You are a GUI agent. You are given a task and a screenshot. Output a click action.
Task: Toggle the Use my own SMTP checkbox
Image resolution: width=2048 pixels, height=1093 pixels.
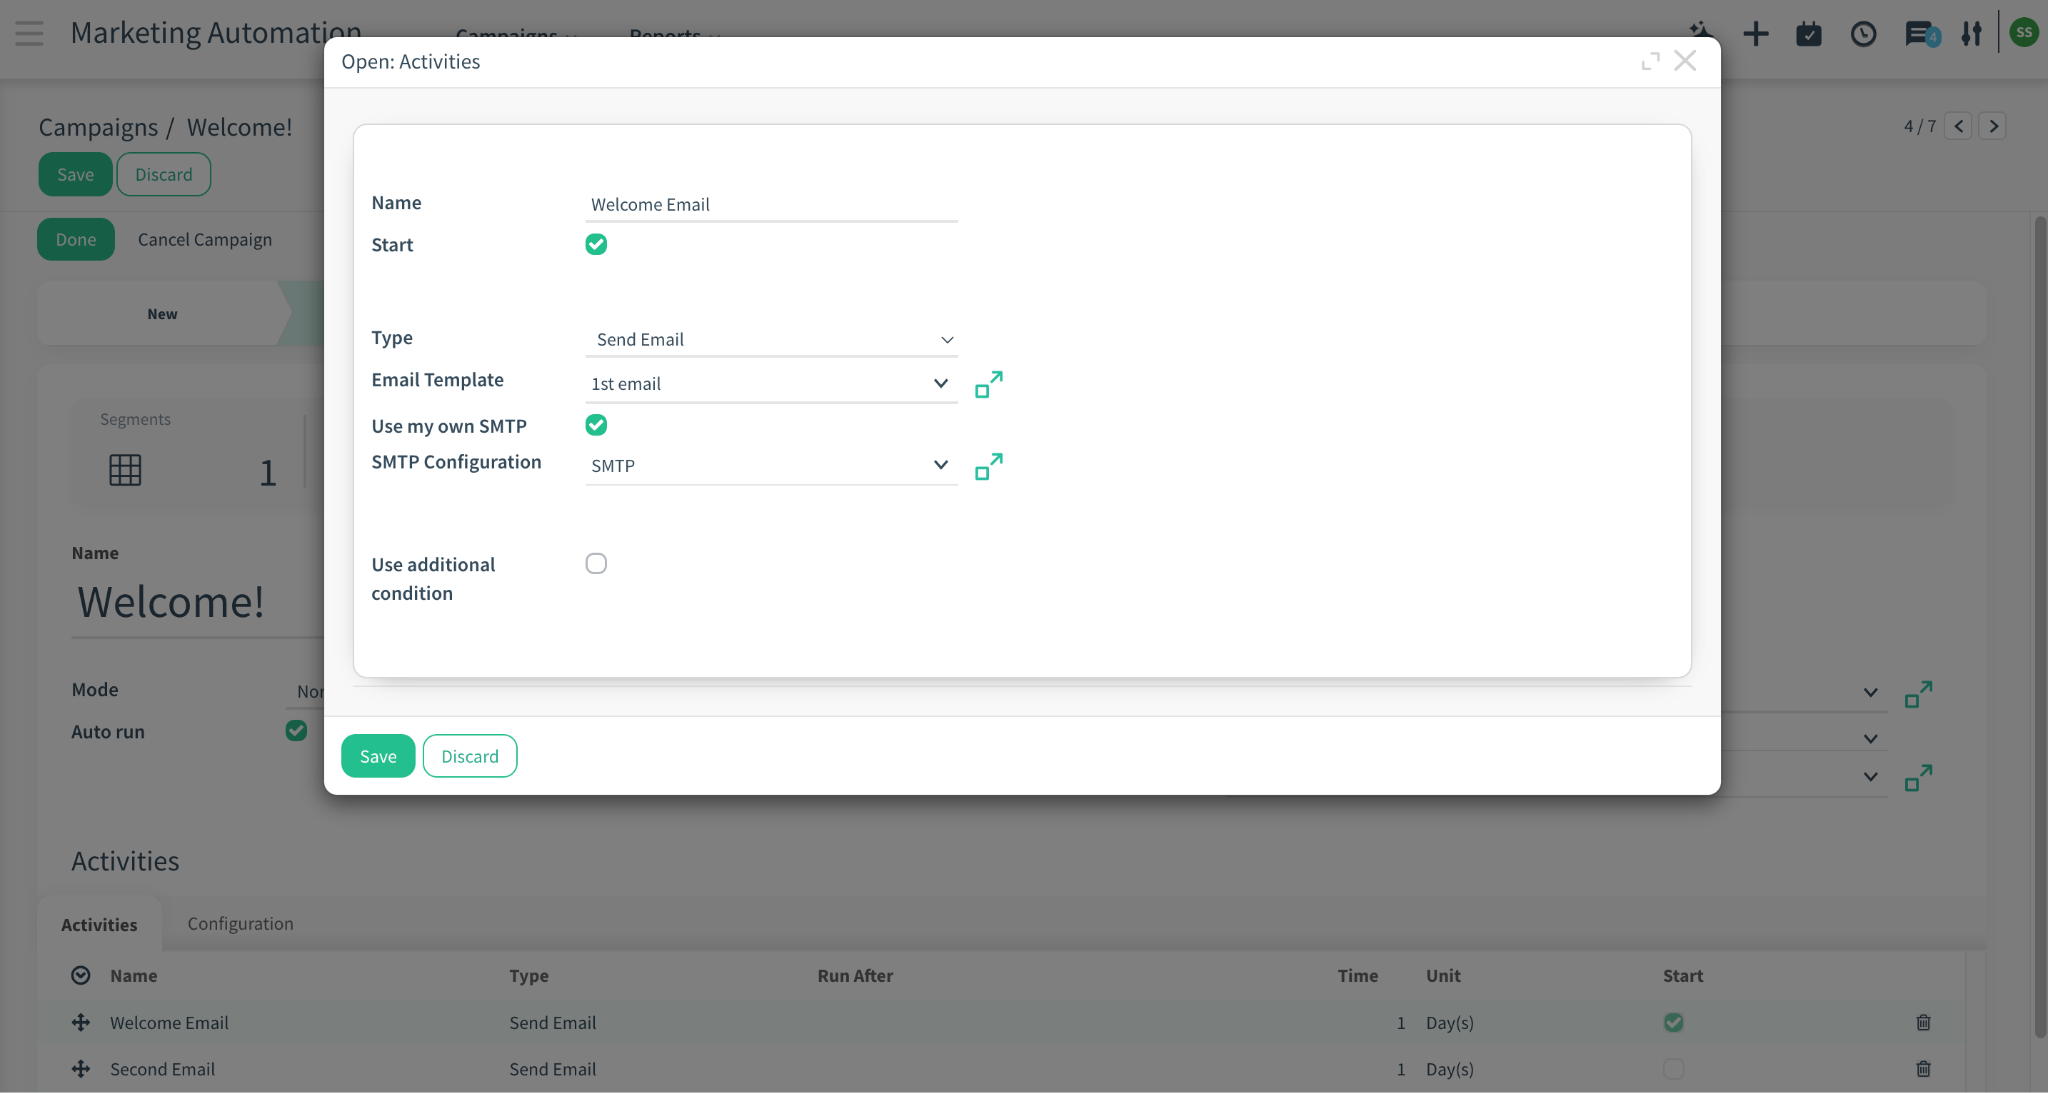tap(596, 425)
